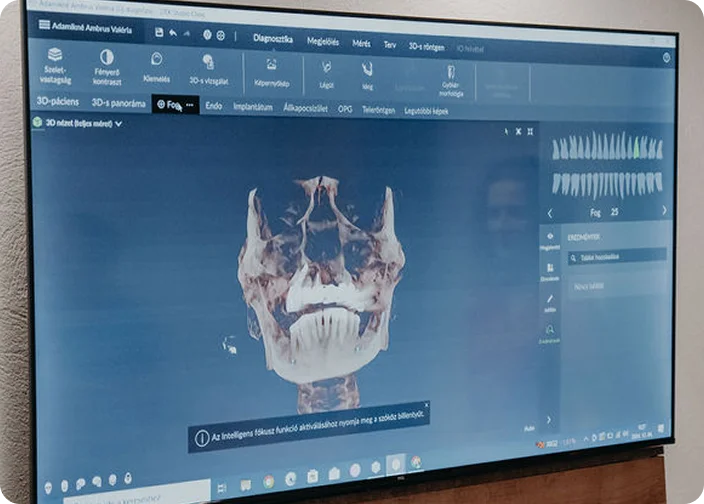
Task: Close the Intelligens fókusz notification banner
Action: pos(426,405)
